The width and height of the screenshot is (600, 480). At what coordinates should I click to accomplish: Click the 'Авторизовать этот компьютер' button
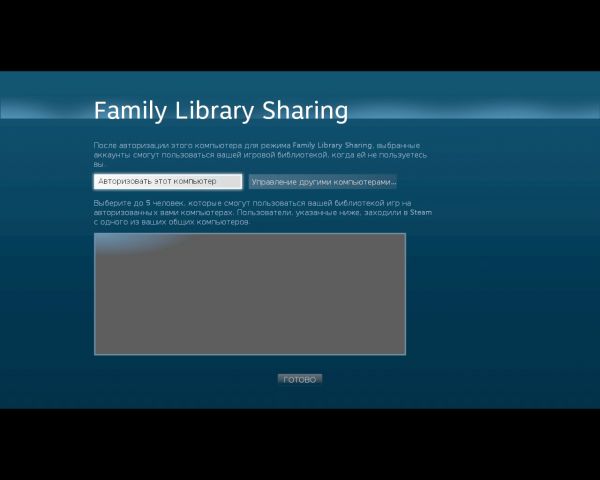tap(168, 182)
